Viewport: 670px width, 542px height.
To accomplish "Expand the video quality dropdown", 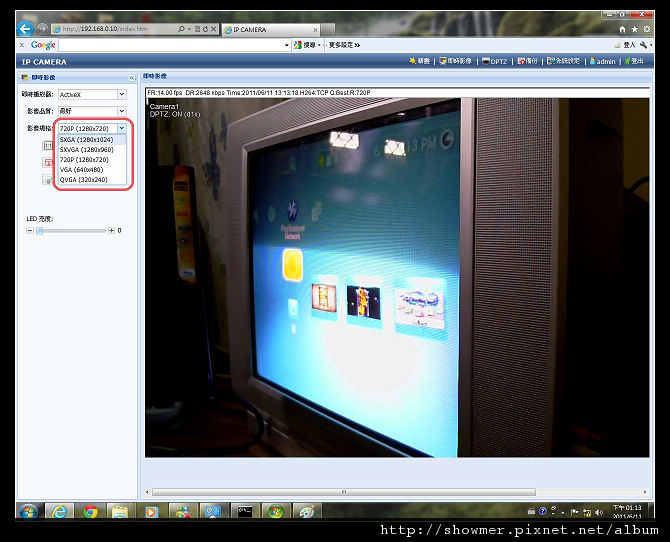I will coord(121,111).
